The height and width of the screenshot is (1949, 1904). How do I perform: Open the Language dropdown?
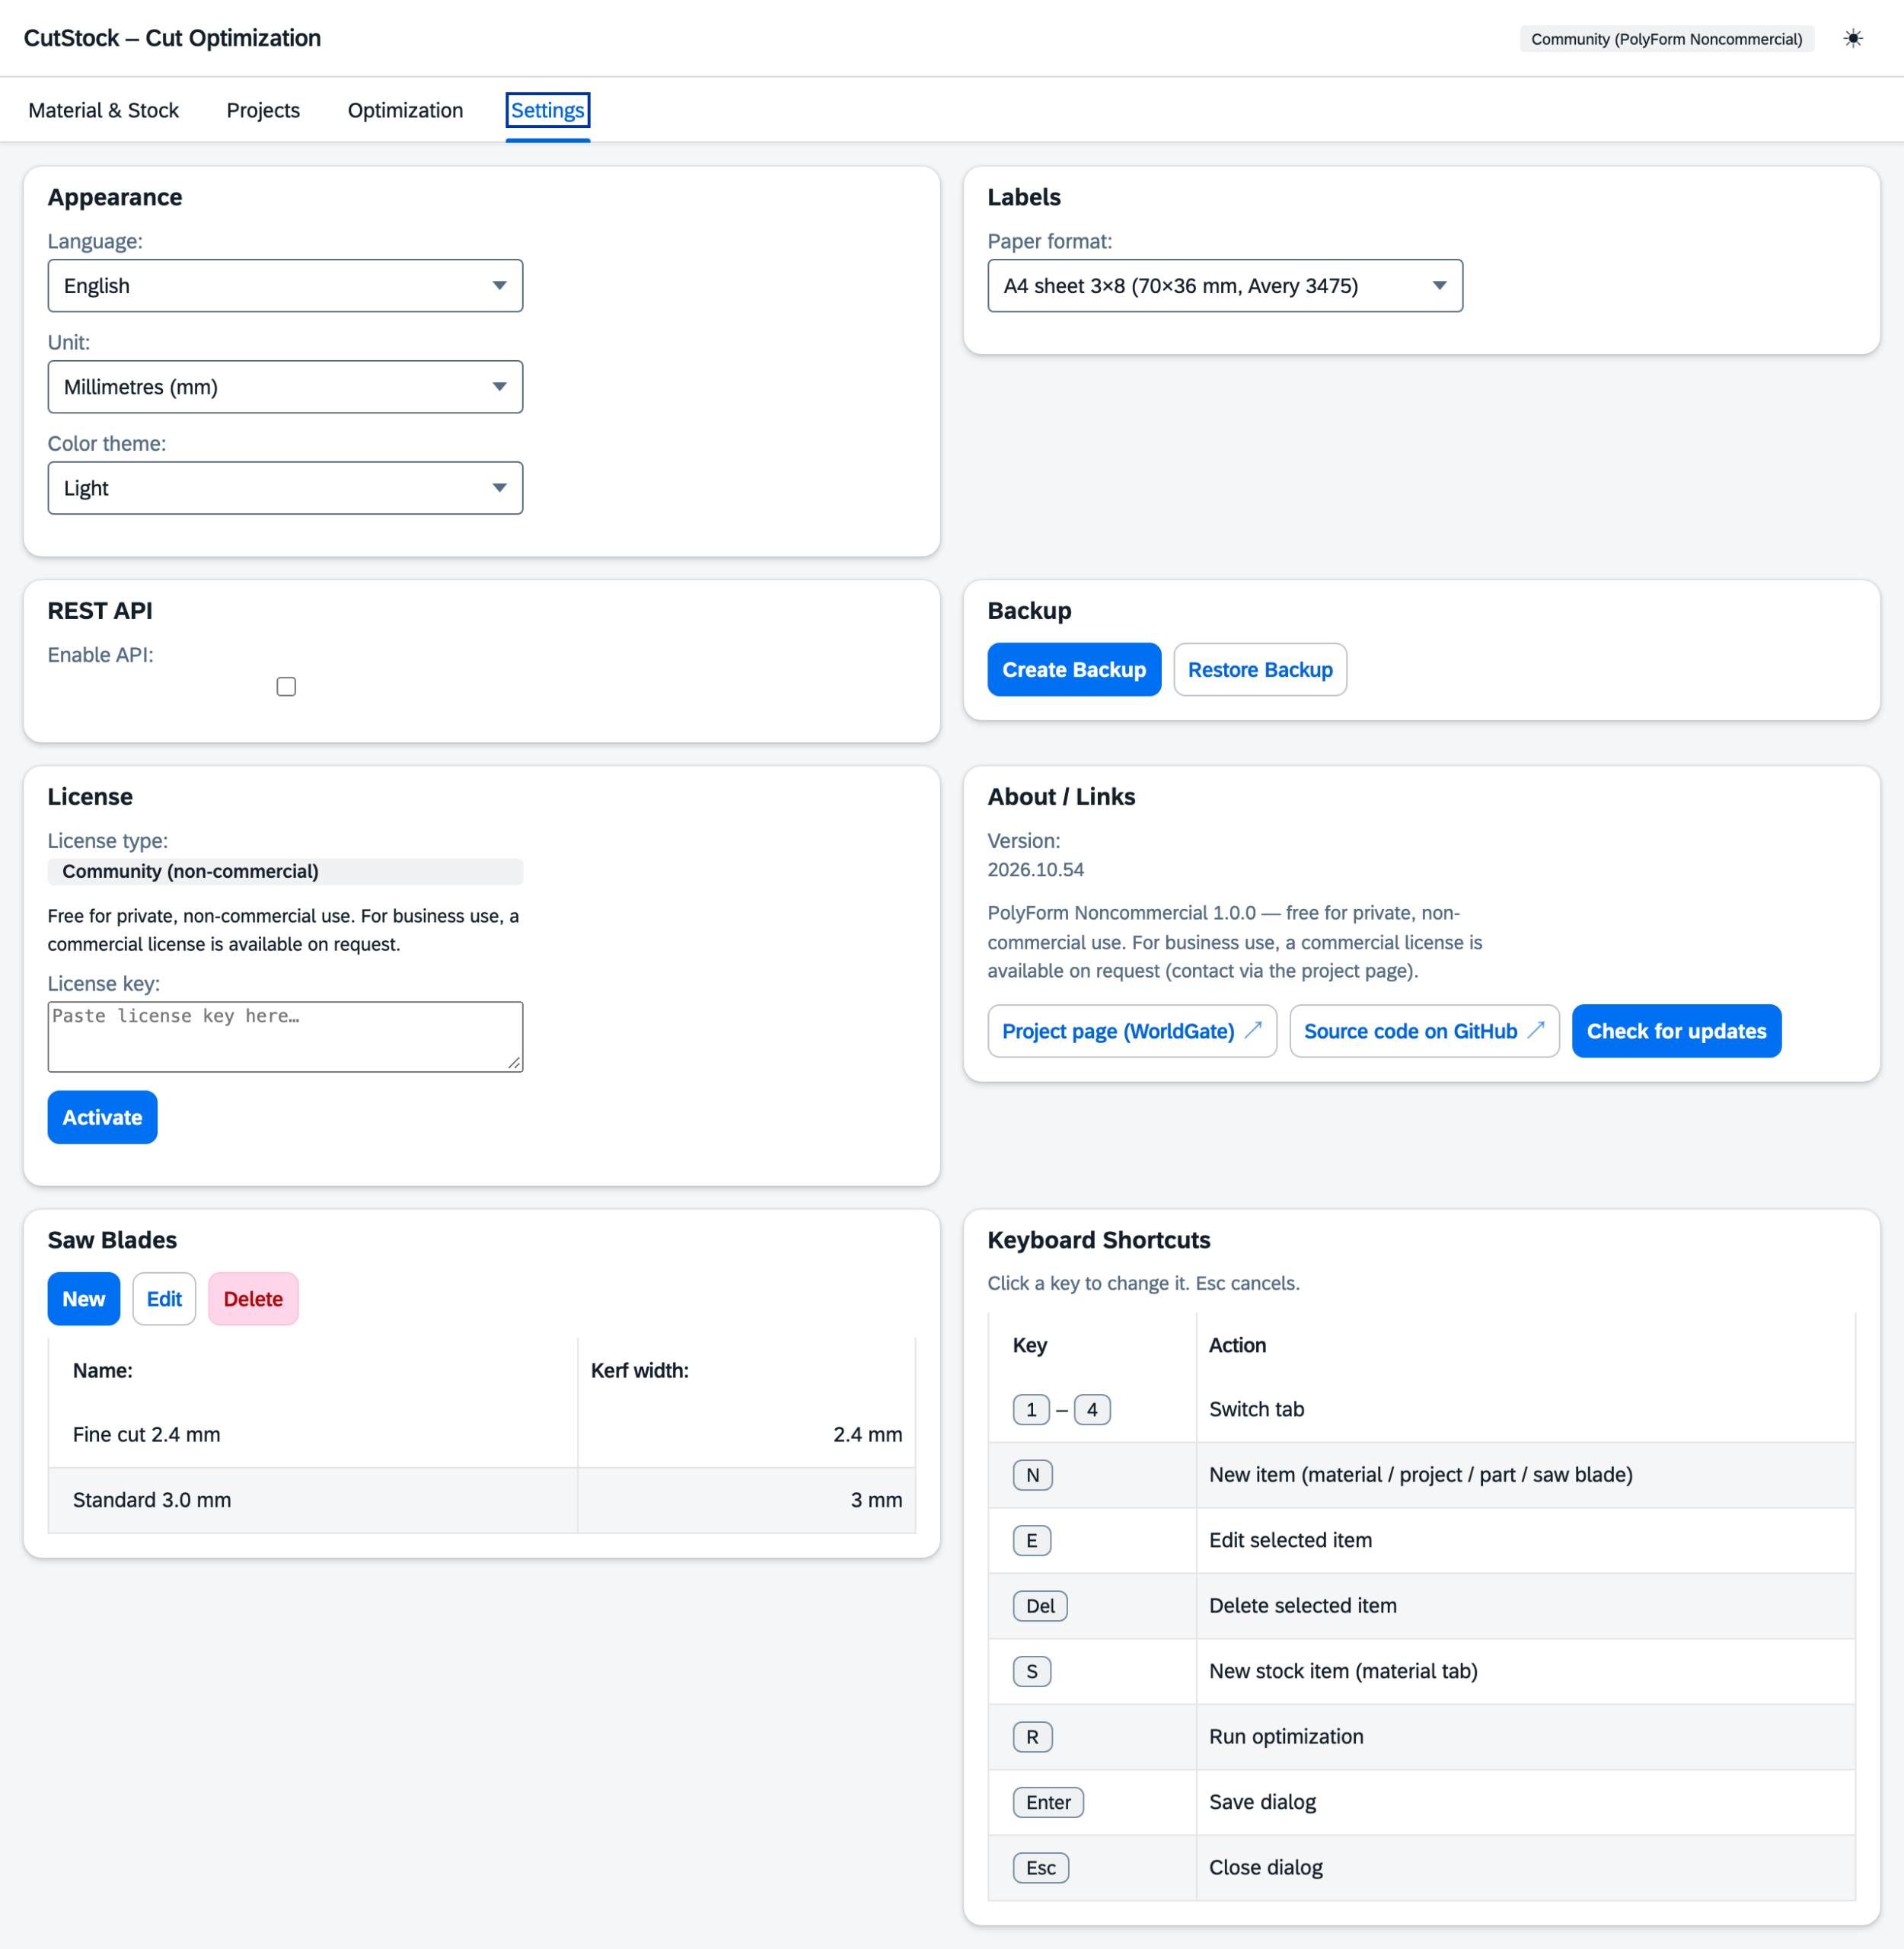[285, 286]
